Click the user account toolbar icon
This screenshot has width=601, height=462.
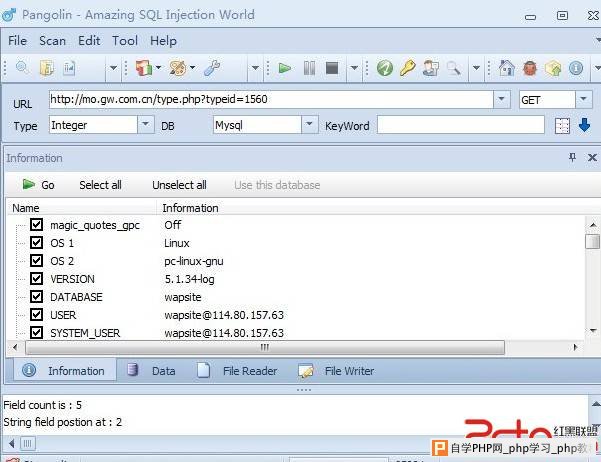click(x=431, y=68)
